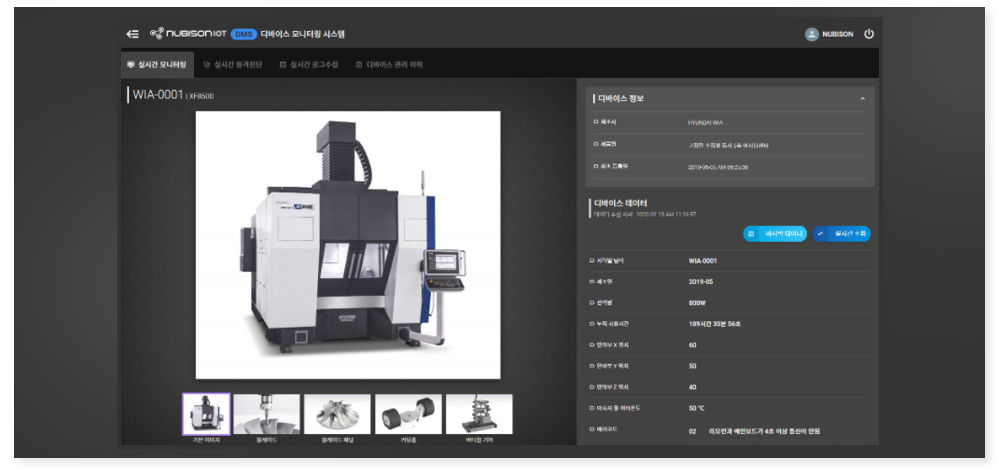Click the WIA-0001 serial number value
1000x470 pixels.
(x=703, y=261)
